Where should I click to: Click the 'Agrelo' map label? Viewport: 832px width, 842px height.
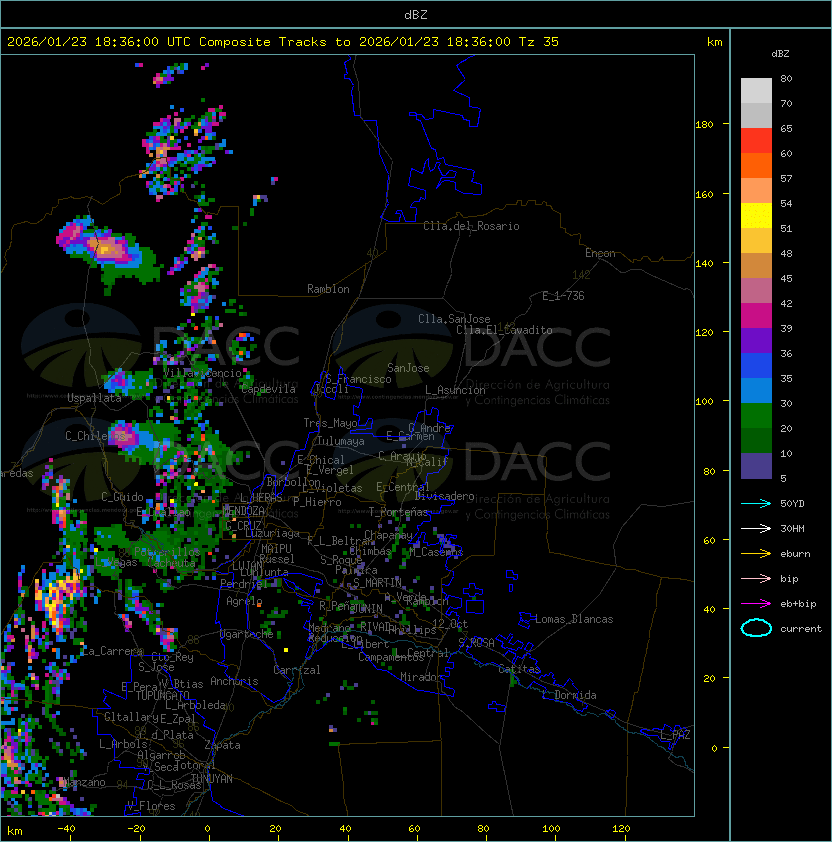[244, 601]
